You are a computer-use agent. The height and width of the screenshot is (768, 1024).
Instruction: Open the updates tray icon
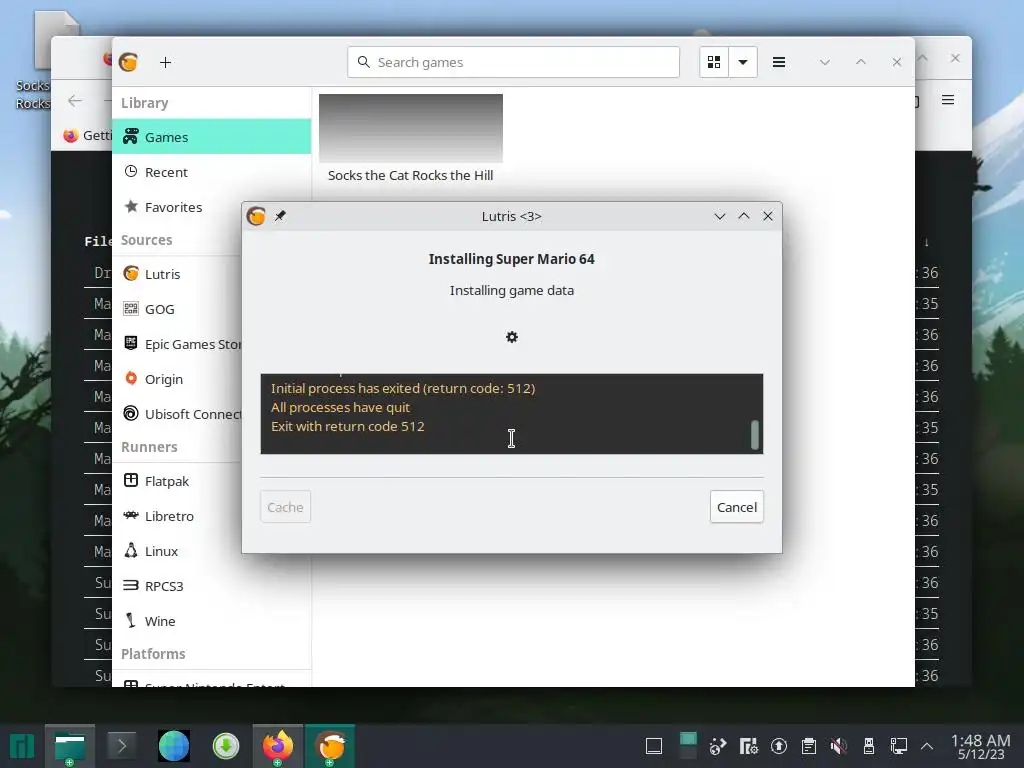point(778,746)
